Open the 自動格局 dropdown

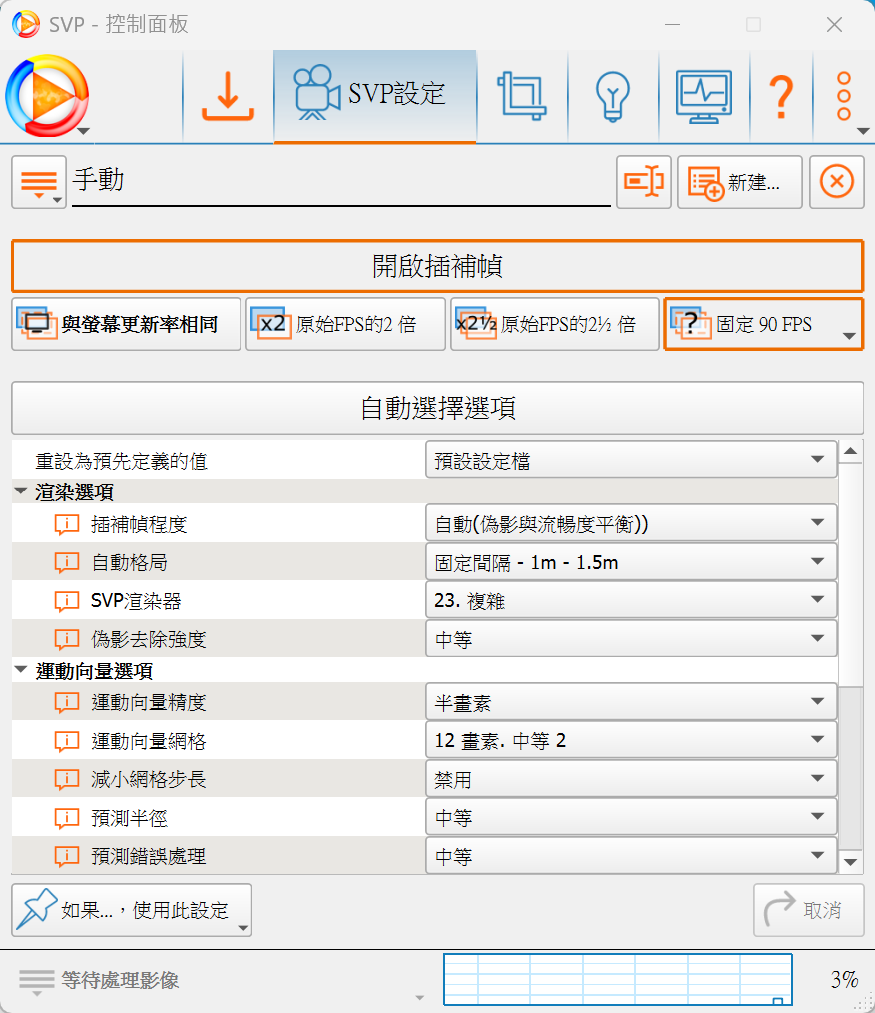click(631, 561)
